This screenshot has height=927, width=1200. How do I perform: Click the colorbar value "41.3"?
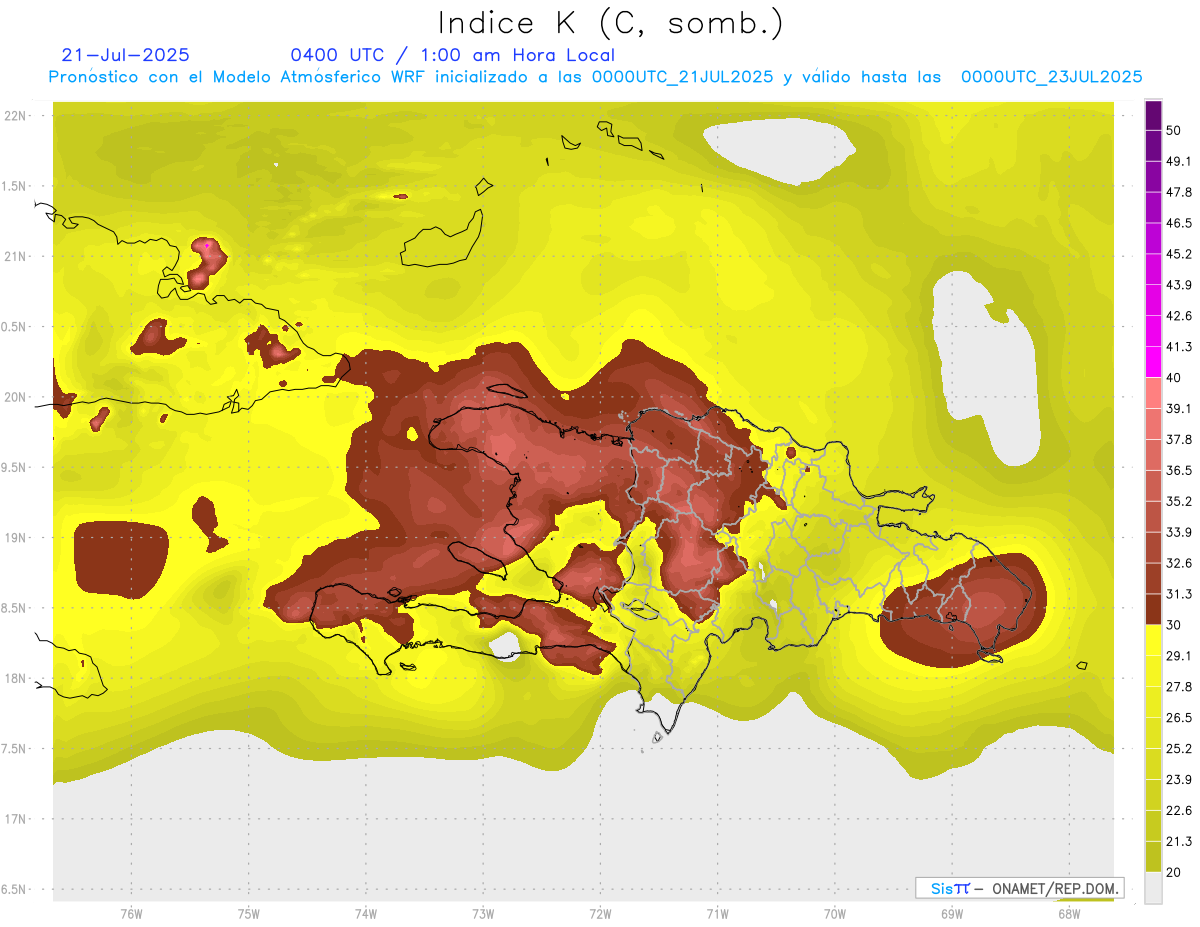[1179, 347]
